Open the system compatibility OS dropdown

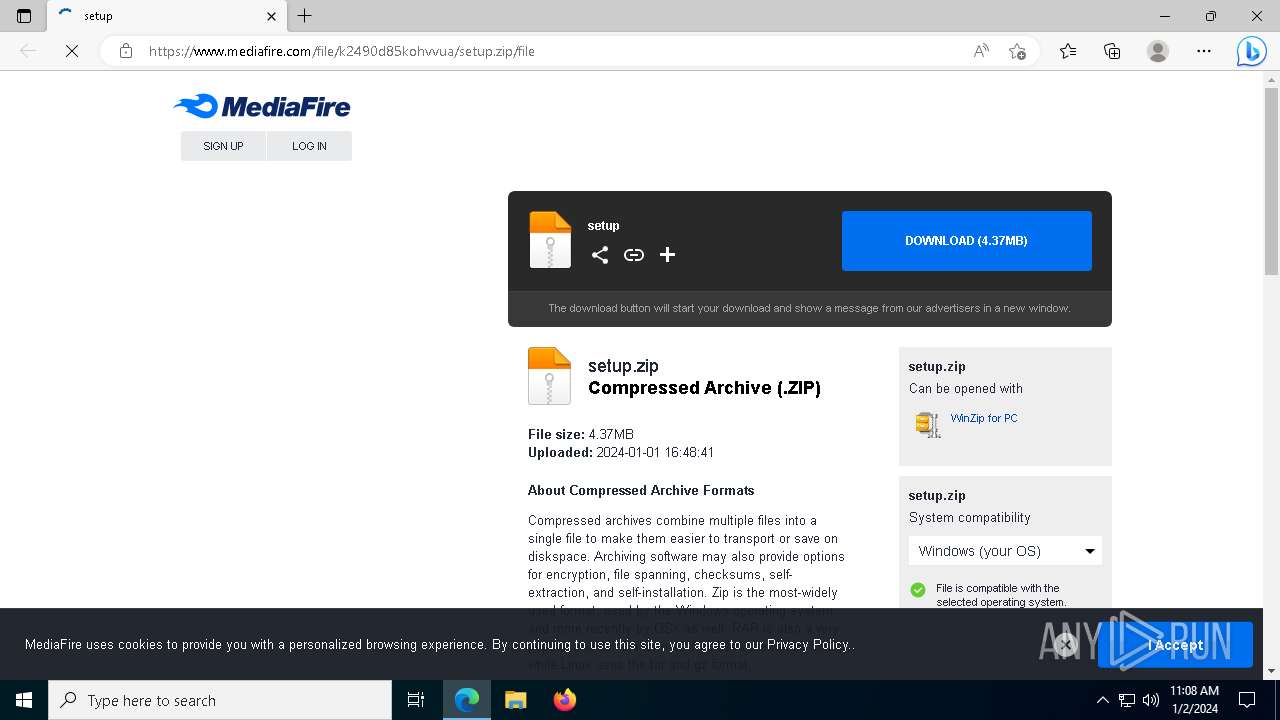(x=1005, y=551)
